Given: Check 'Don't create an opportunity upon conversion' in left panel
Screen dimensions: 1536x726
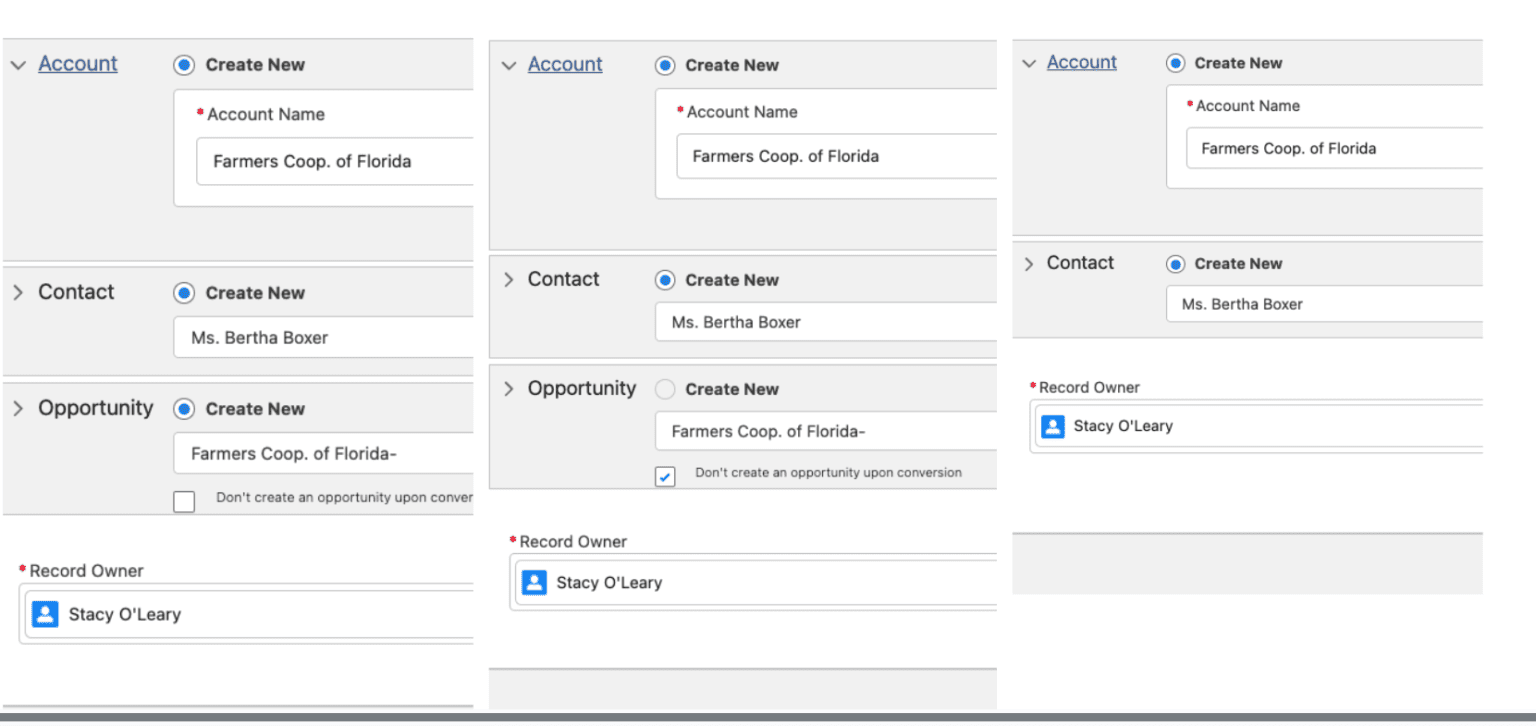Looking at the screenshot, I should 184,501.
